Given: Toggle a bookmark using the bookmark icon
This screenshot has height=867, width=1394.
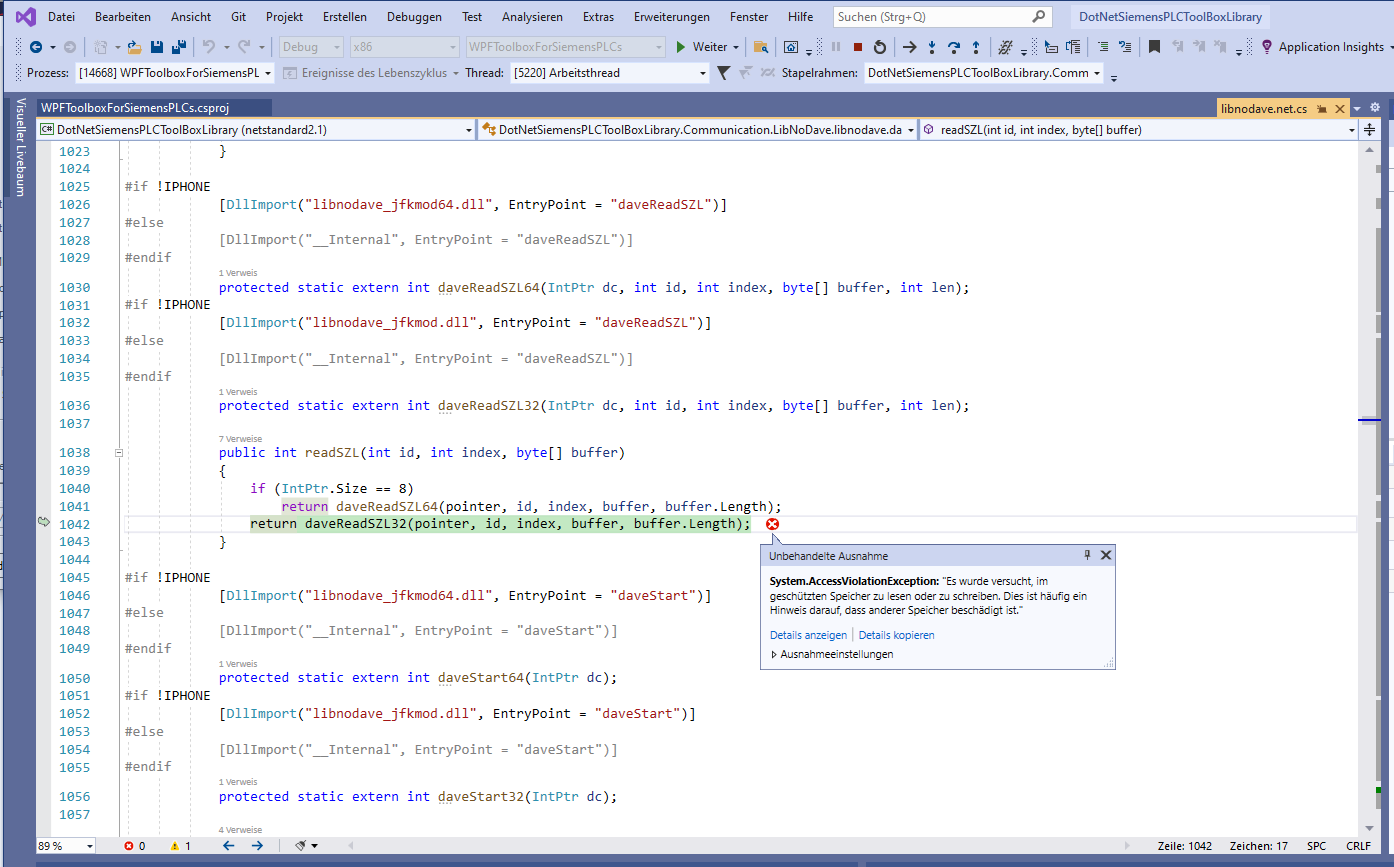Looking at the screenshot, I should 1155,46.
